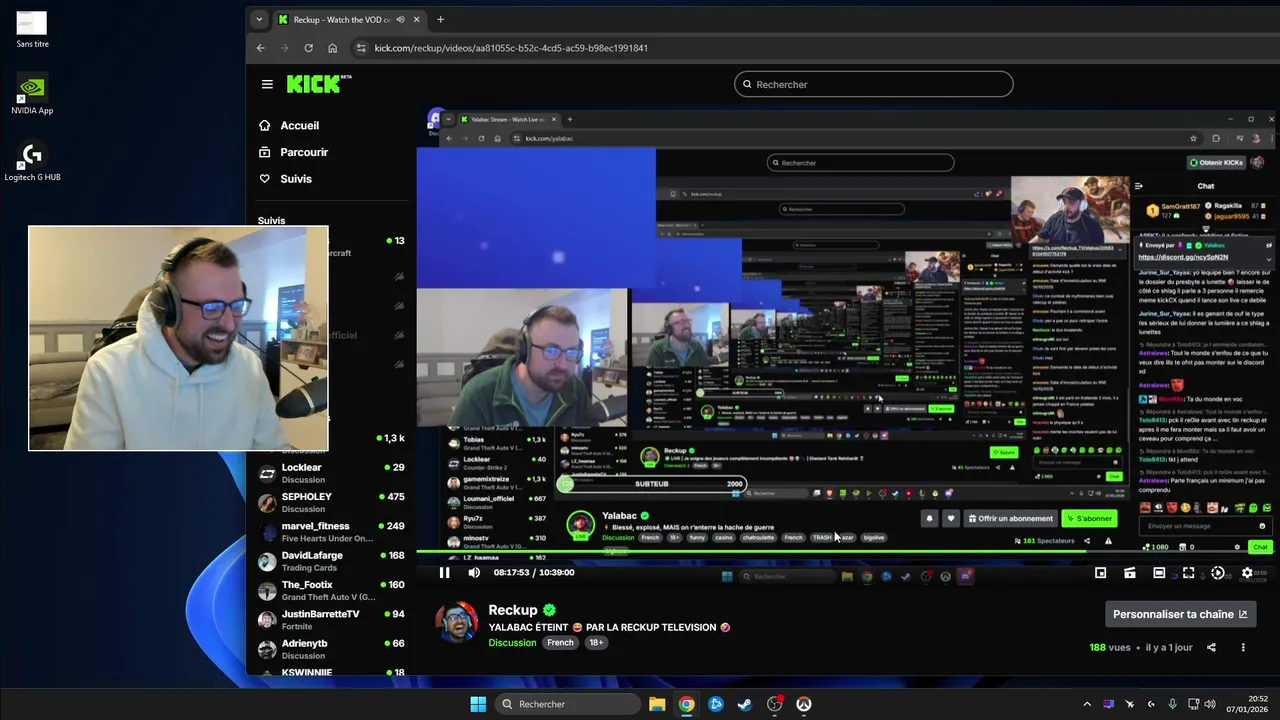Image resolution: width=1280 pixels, height=720 pixels.
Task: Open File Explorer from the taskbar
Action: 657,704
